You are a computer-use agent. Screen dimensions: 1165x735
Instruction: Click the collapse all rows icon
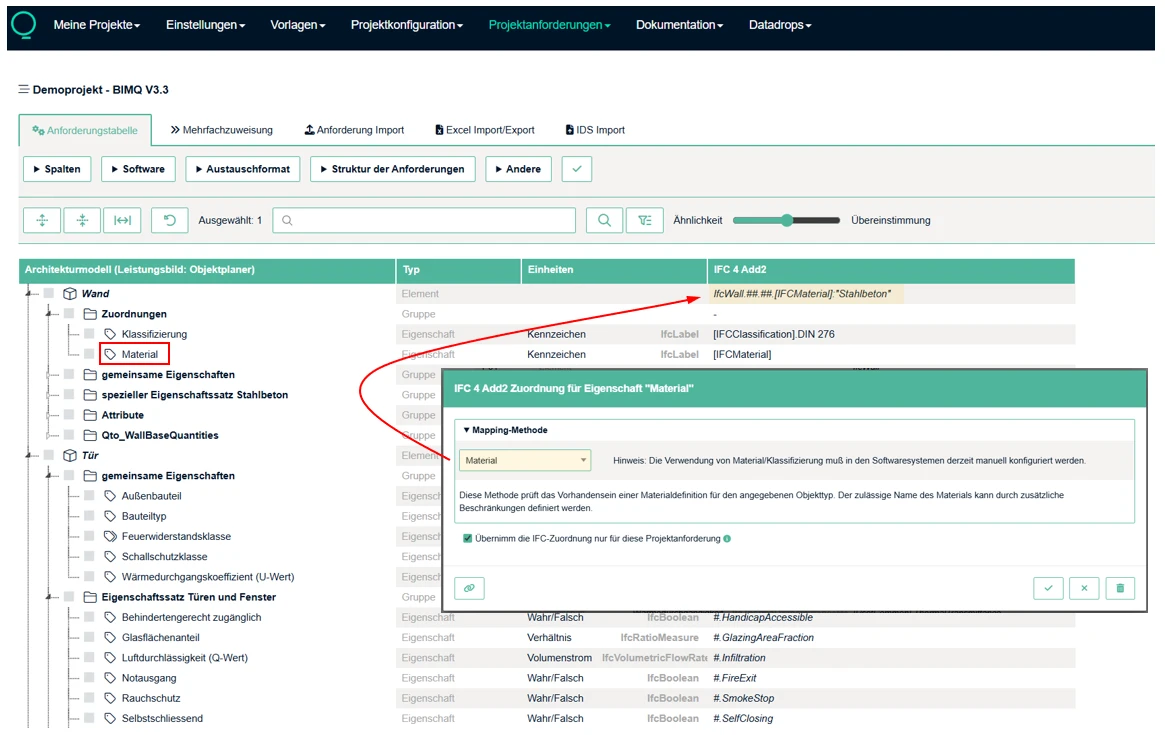82,221
